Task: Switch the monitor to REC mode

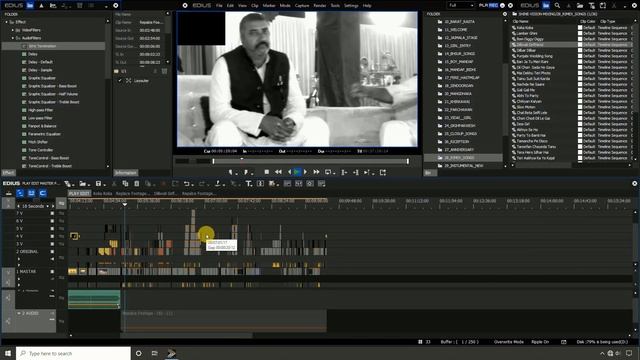Action: 493,5
